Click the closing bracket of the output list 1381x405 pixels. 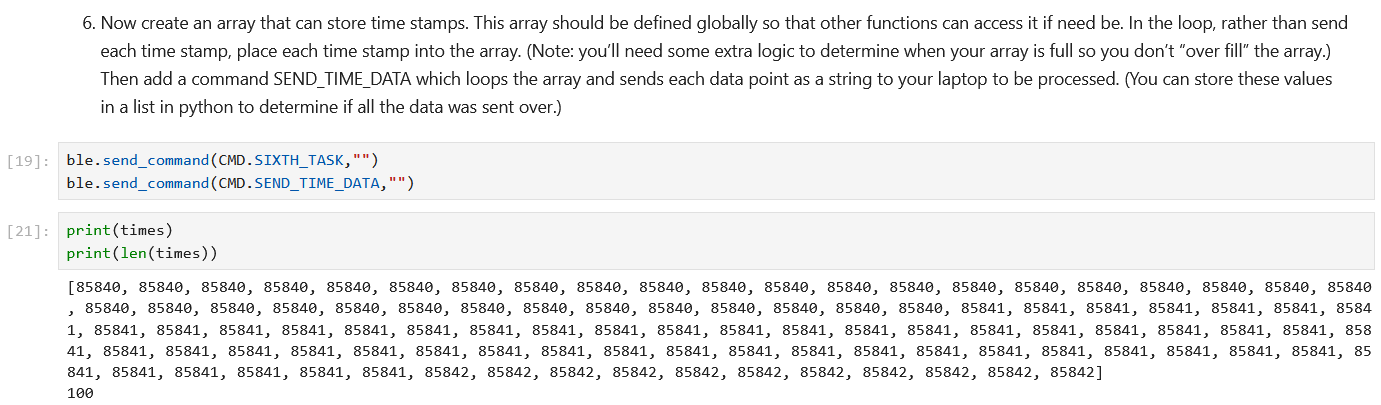click(1099, 372)
